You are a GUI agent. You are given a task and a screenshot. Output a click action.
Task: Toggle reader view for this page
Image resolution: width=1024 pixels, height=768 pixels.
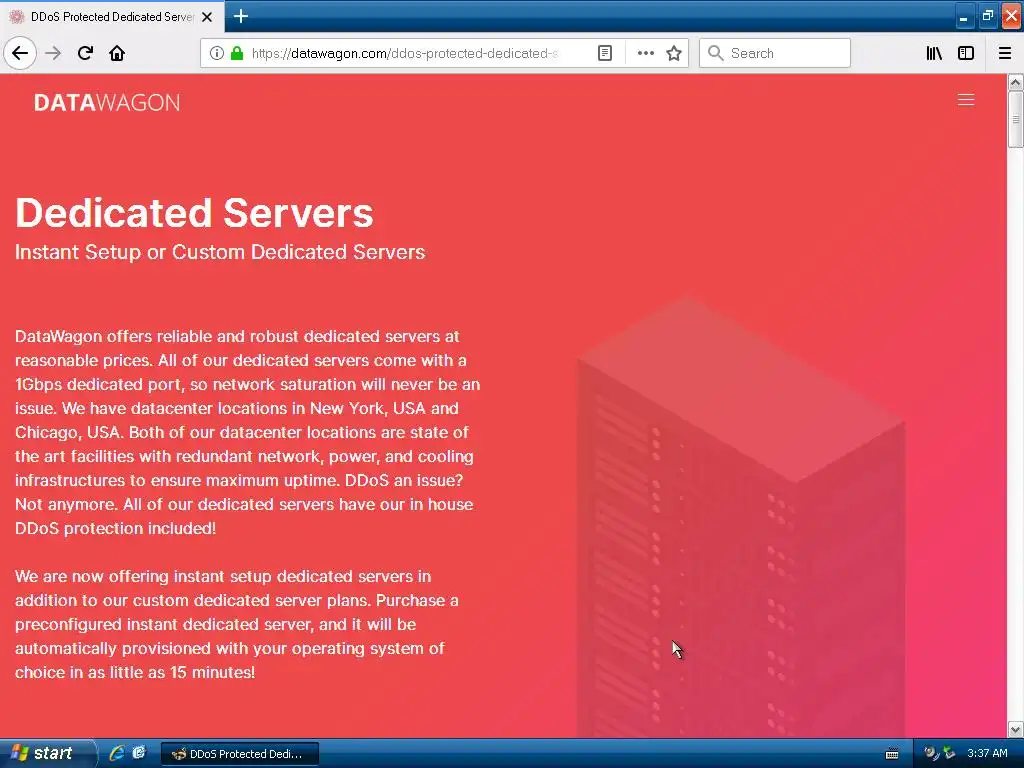605,53
